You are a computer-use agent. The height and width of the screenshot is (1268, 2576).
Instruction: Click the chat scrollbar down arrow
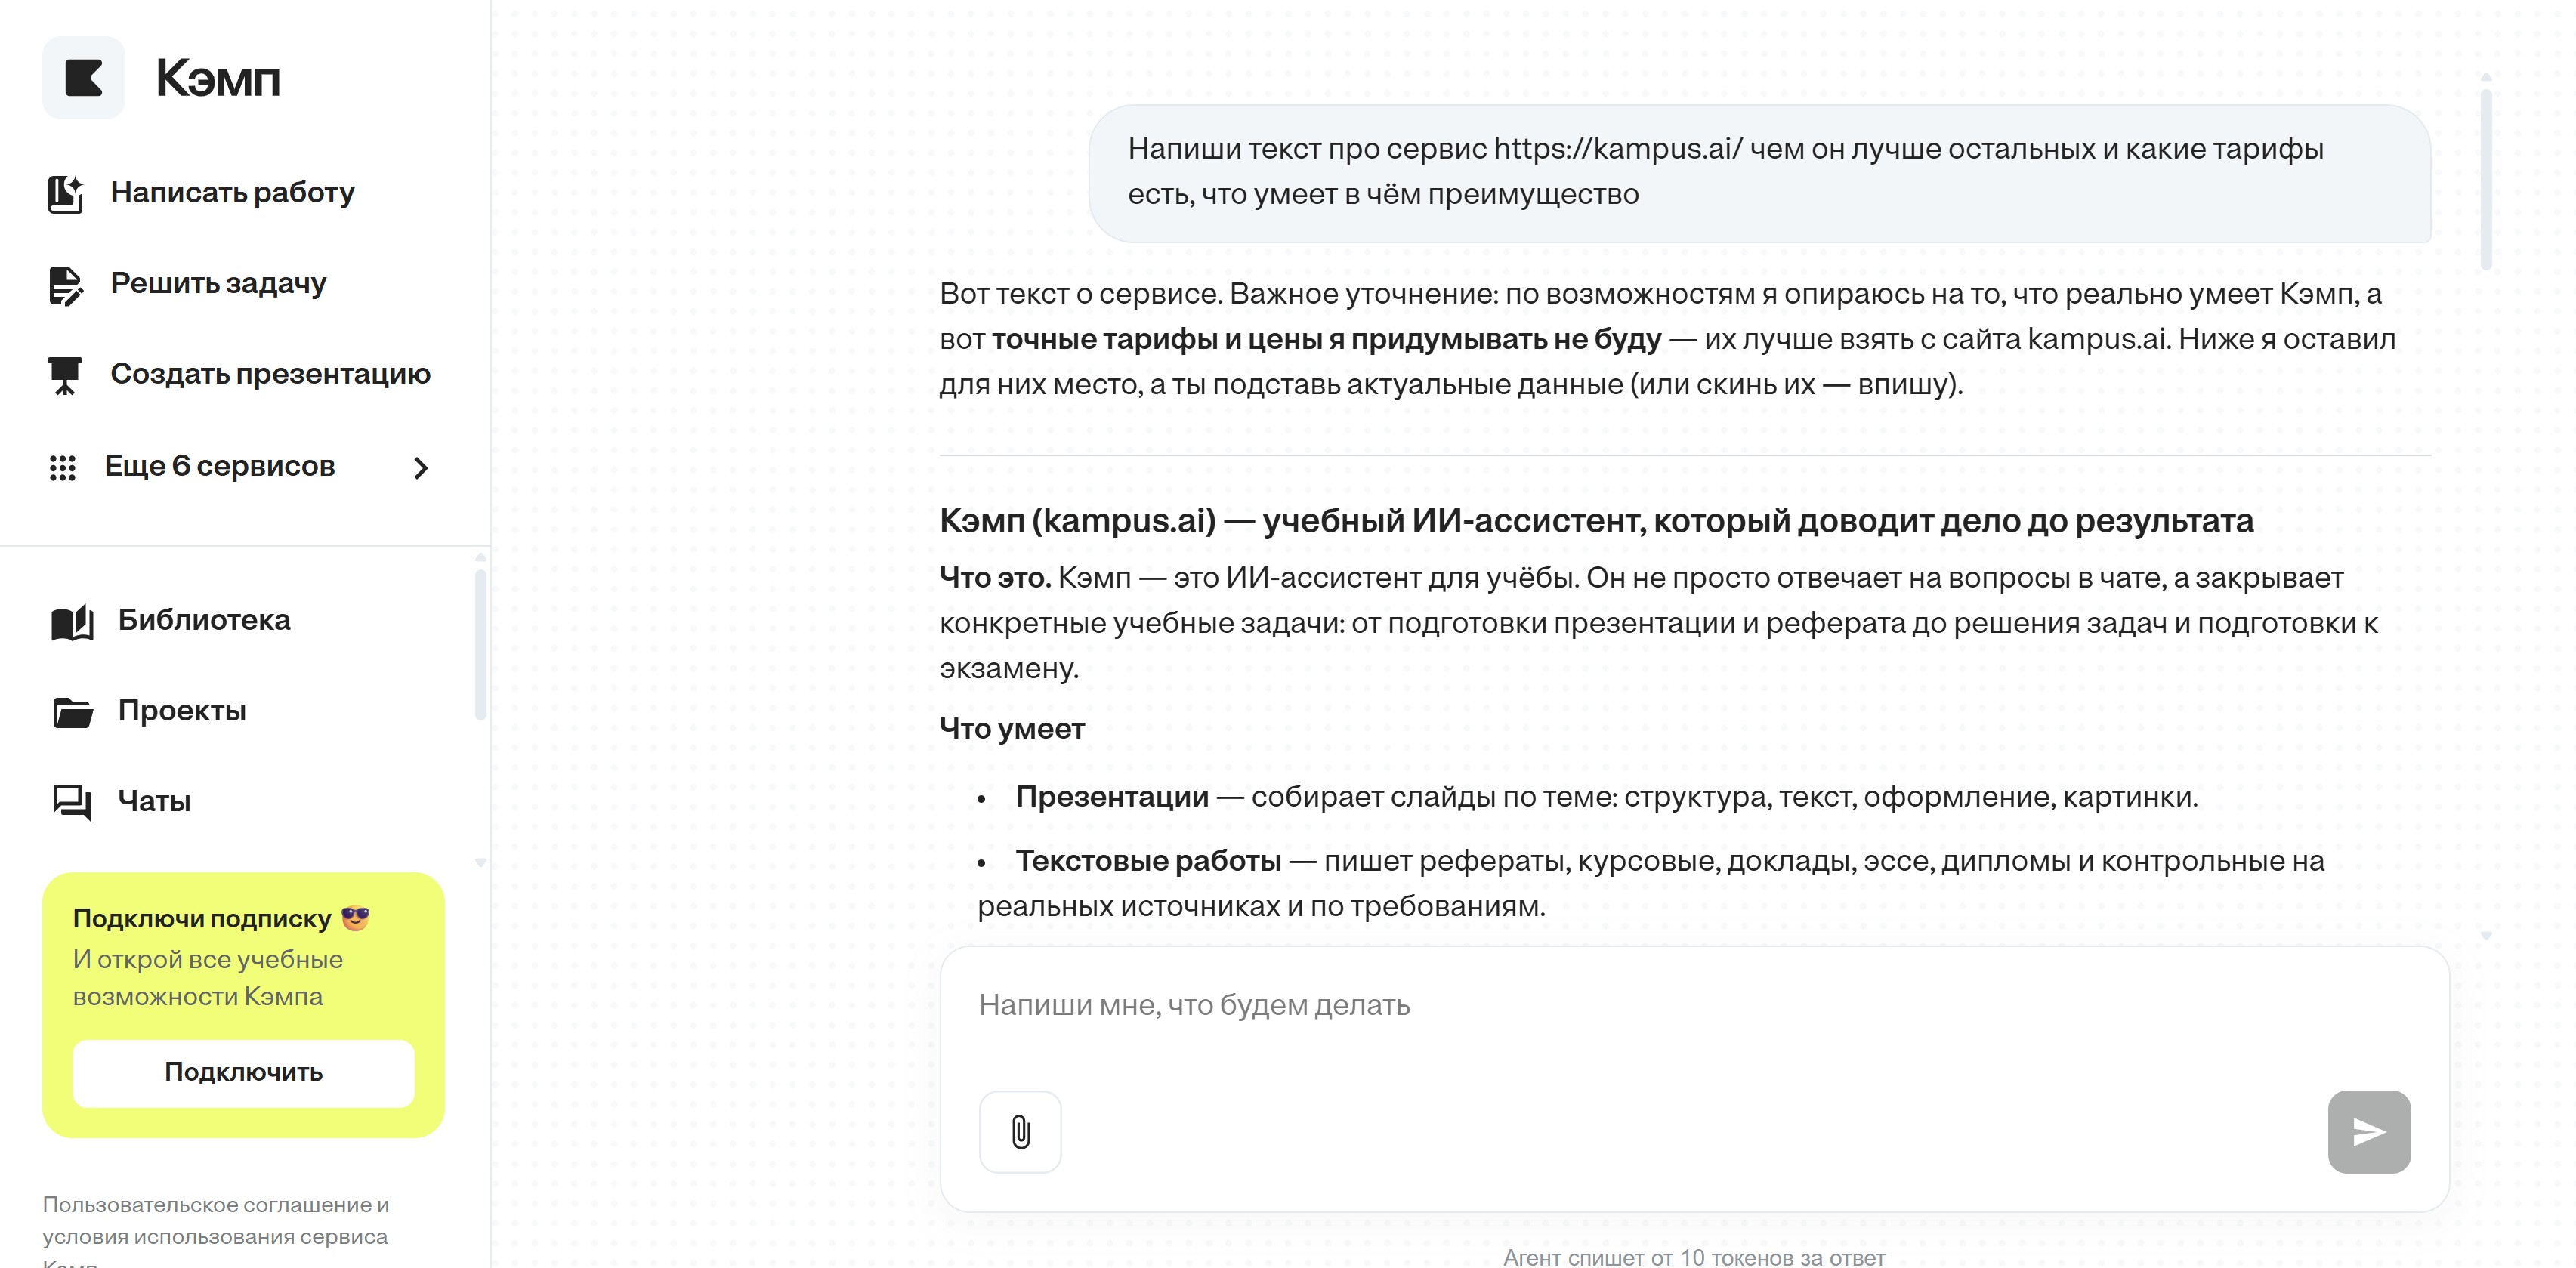coord(2485,936)
